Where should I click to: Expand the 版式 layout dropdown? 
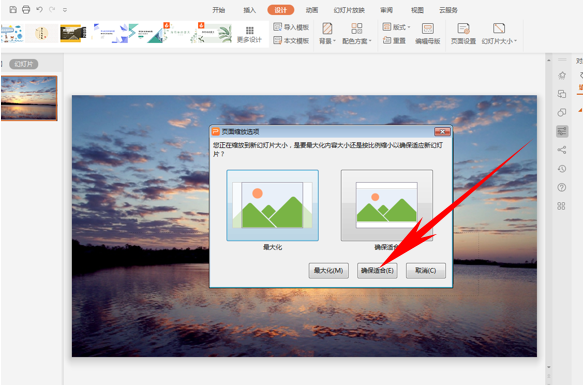pyautogui.click(x=397, y=27)
